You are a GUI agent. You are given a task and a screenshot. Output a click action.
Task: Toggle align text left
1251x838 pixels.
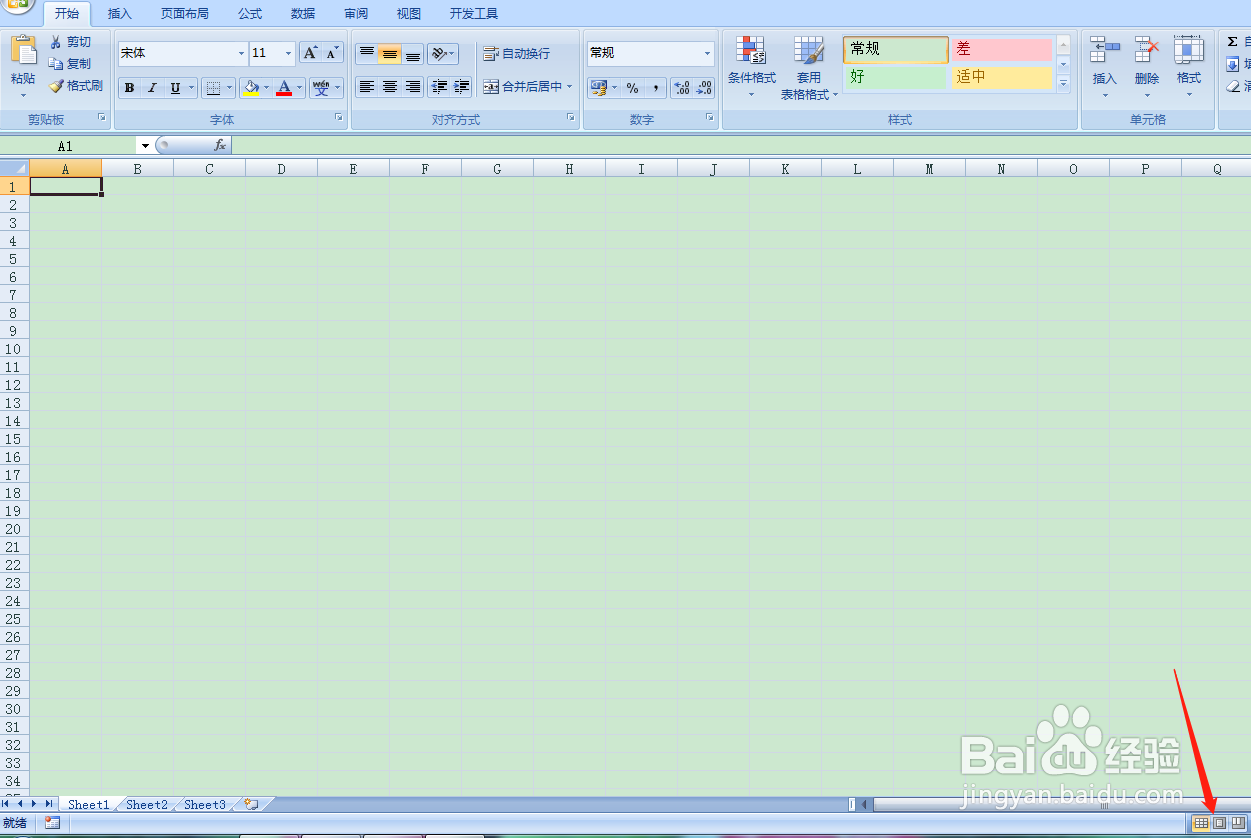coord(367,87)
